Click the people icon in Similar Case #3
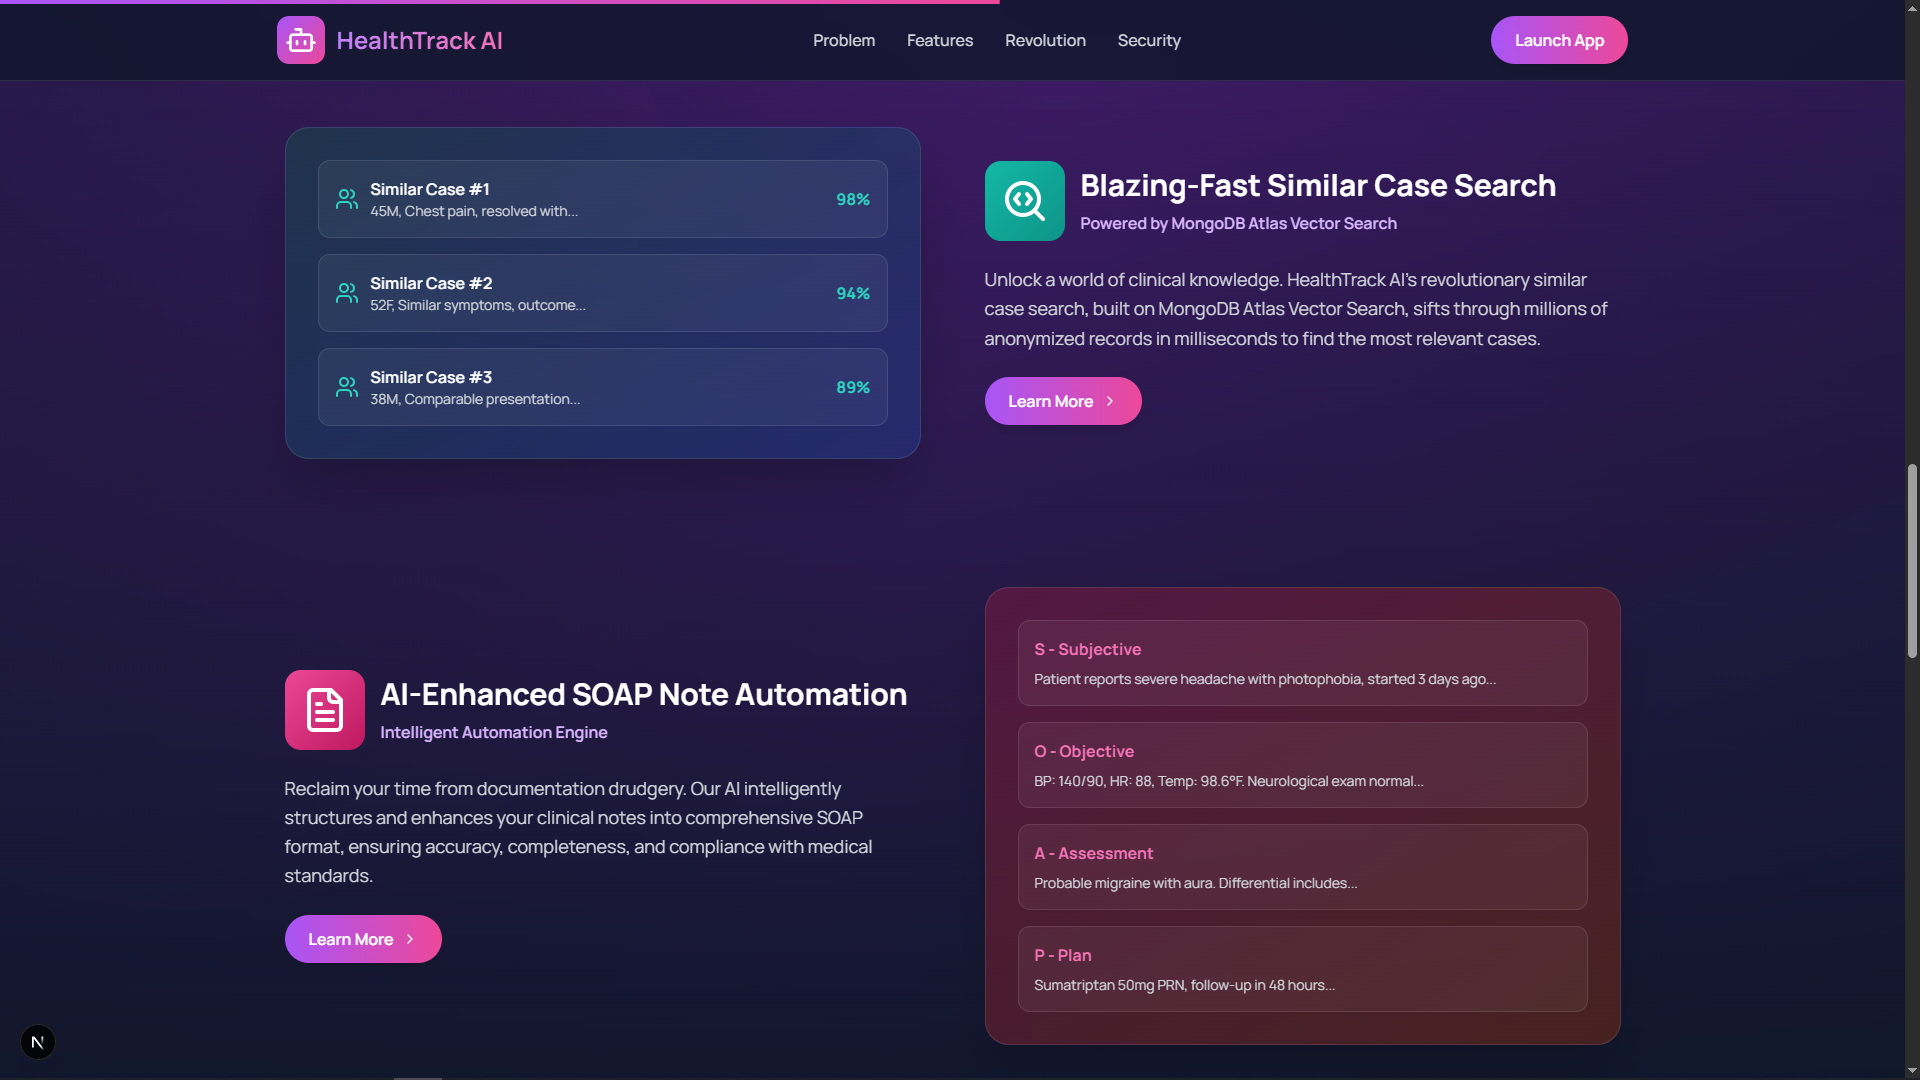The image size is (1920, 1080). [347, 387]
